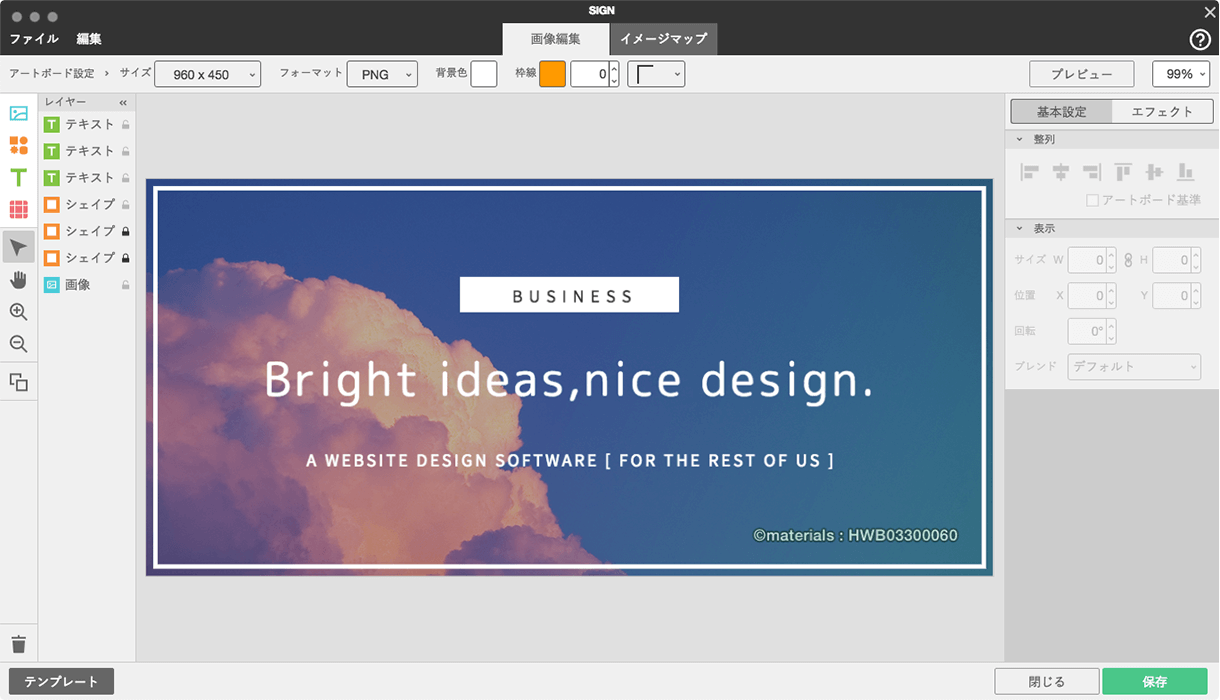The height and width of the screenshot is (700, 1220).
Task: Select the Hand pan tool
Action: point(18,279)
